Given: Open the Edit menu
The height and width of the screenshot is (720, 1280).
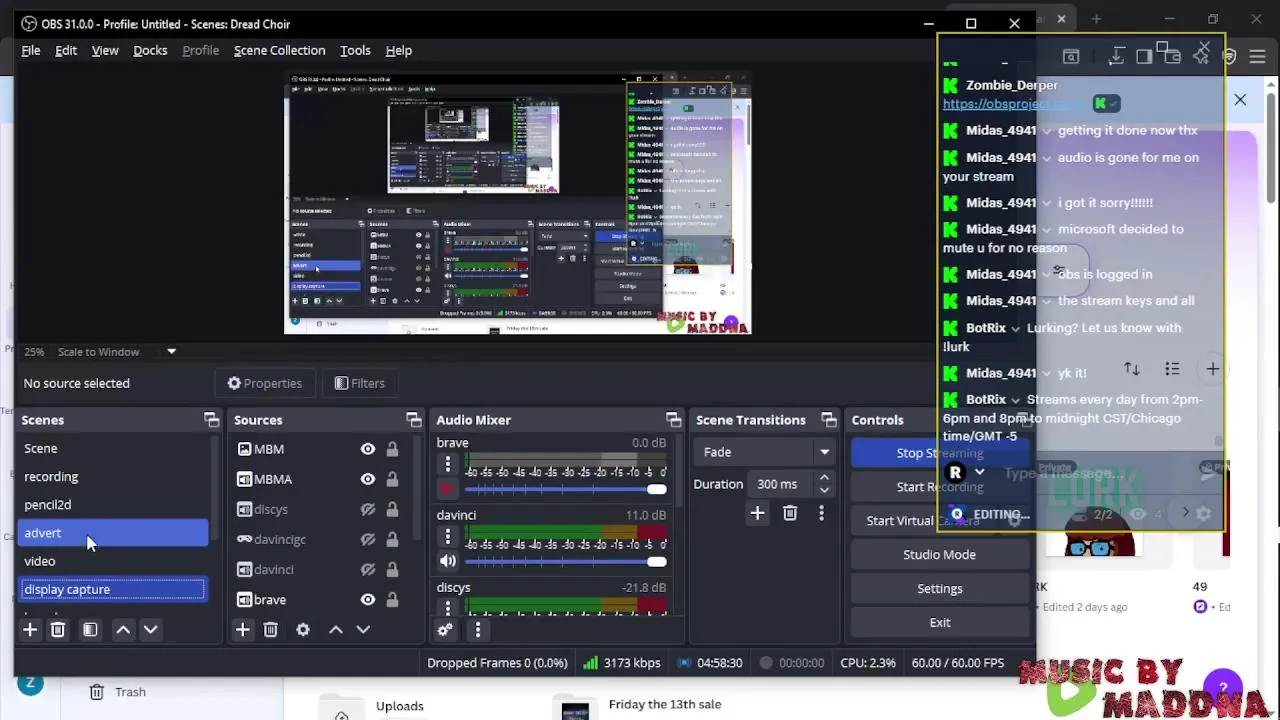Looking at the screenshot, I should [66, 50].
